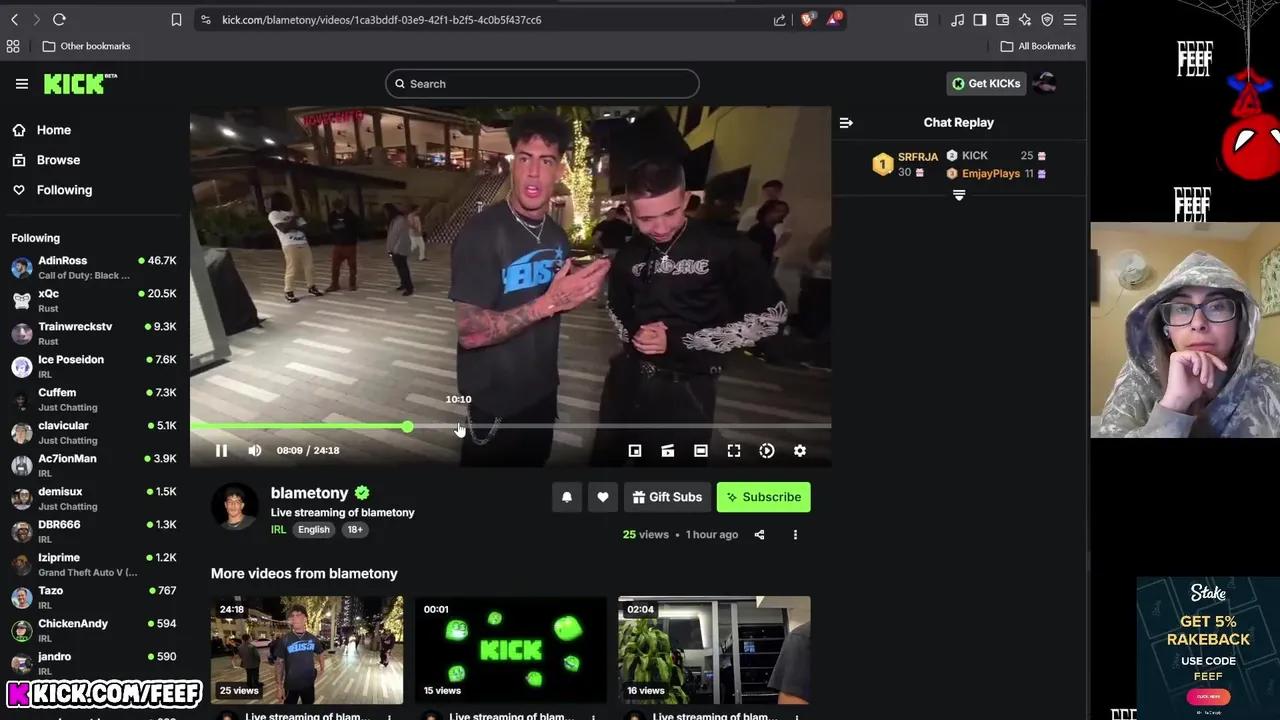Enter fullscreen video mode
The image size is (1280, 720).
pos(734,451)
